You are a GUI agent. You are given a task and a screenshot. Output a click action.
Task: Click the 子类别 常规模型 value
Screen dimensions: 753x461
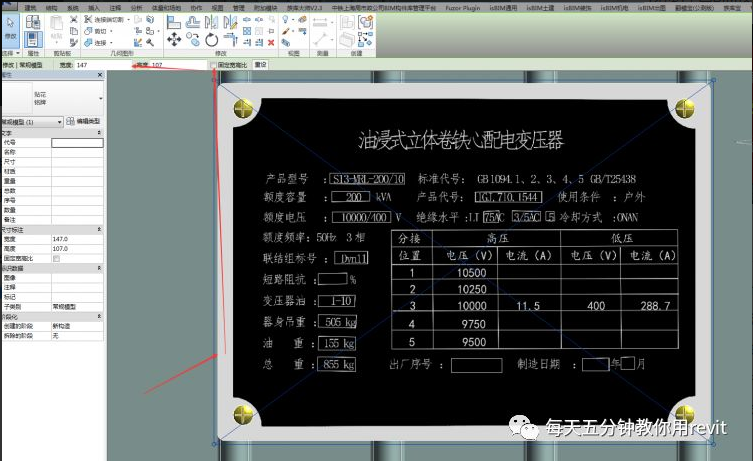pos(77,306)
